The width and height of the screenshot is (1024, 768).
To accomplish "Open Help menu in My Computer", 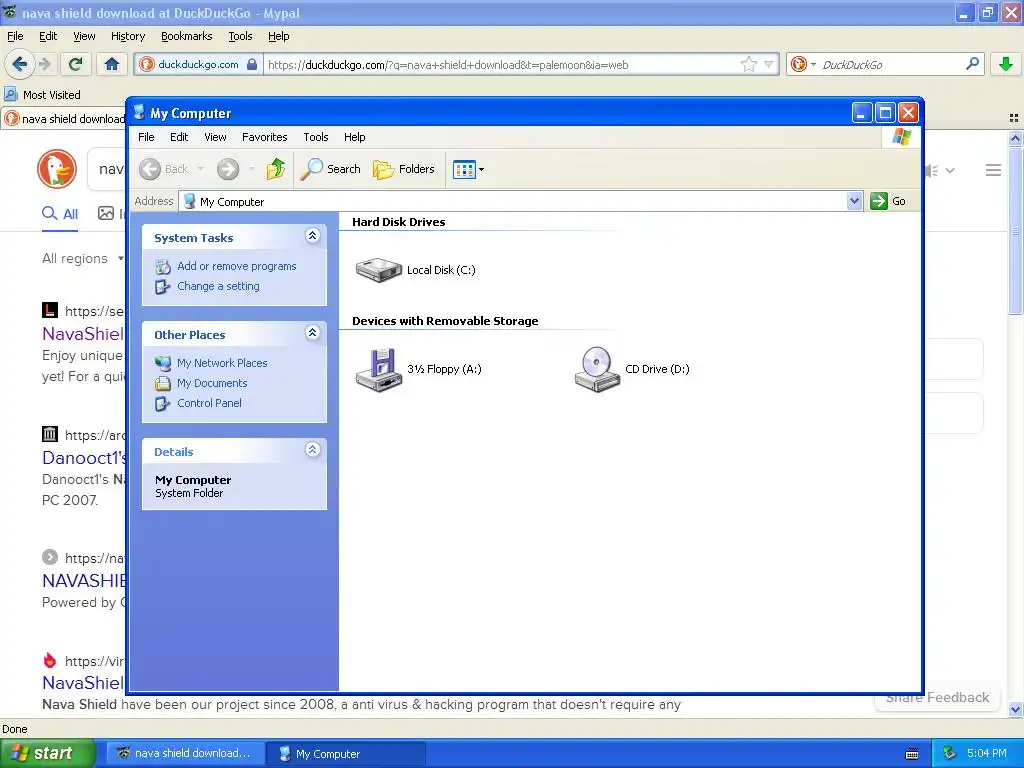I will click(355, 137).
